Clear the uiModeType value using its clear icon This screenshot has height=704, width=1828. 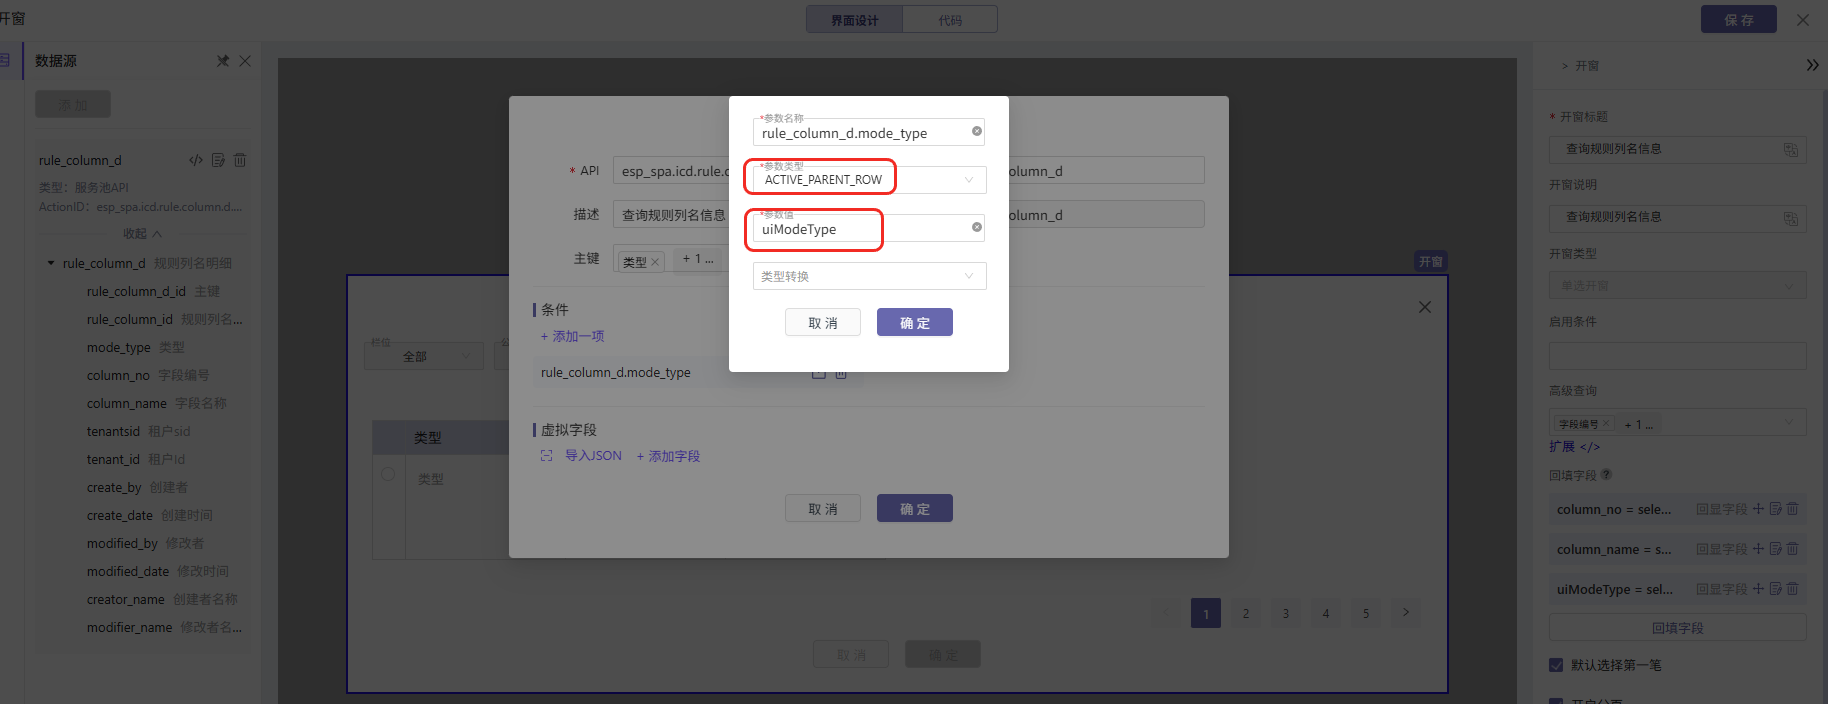point(977,227)
